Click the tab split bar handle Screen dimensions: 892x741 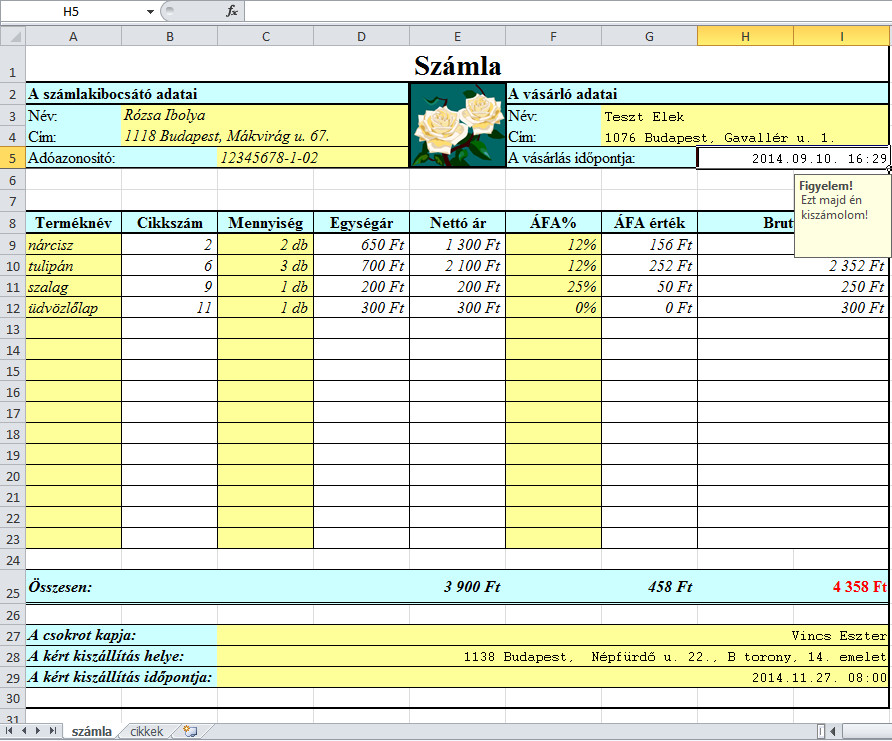(820, 731)
